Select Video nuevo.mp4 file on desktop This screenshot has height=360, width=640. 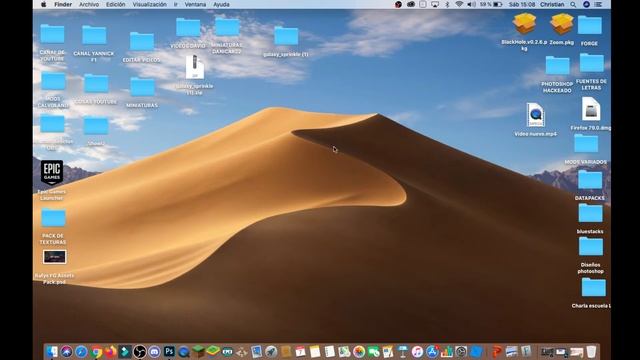tap(535, 115)
